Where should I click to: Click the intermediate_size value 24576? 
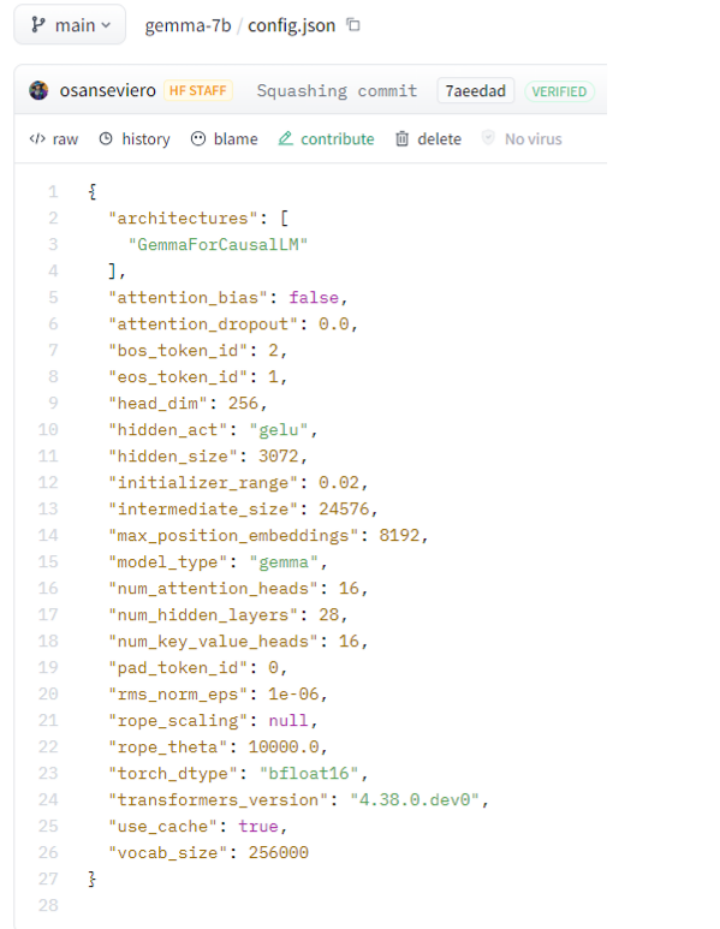(344, 509)
